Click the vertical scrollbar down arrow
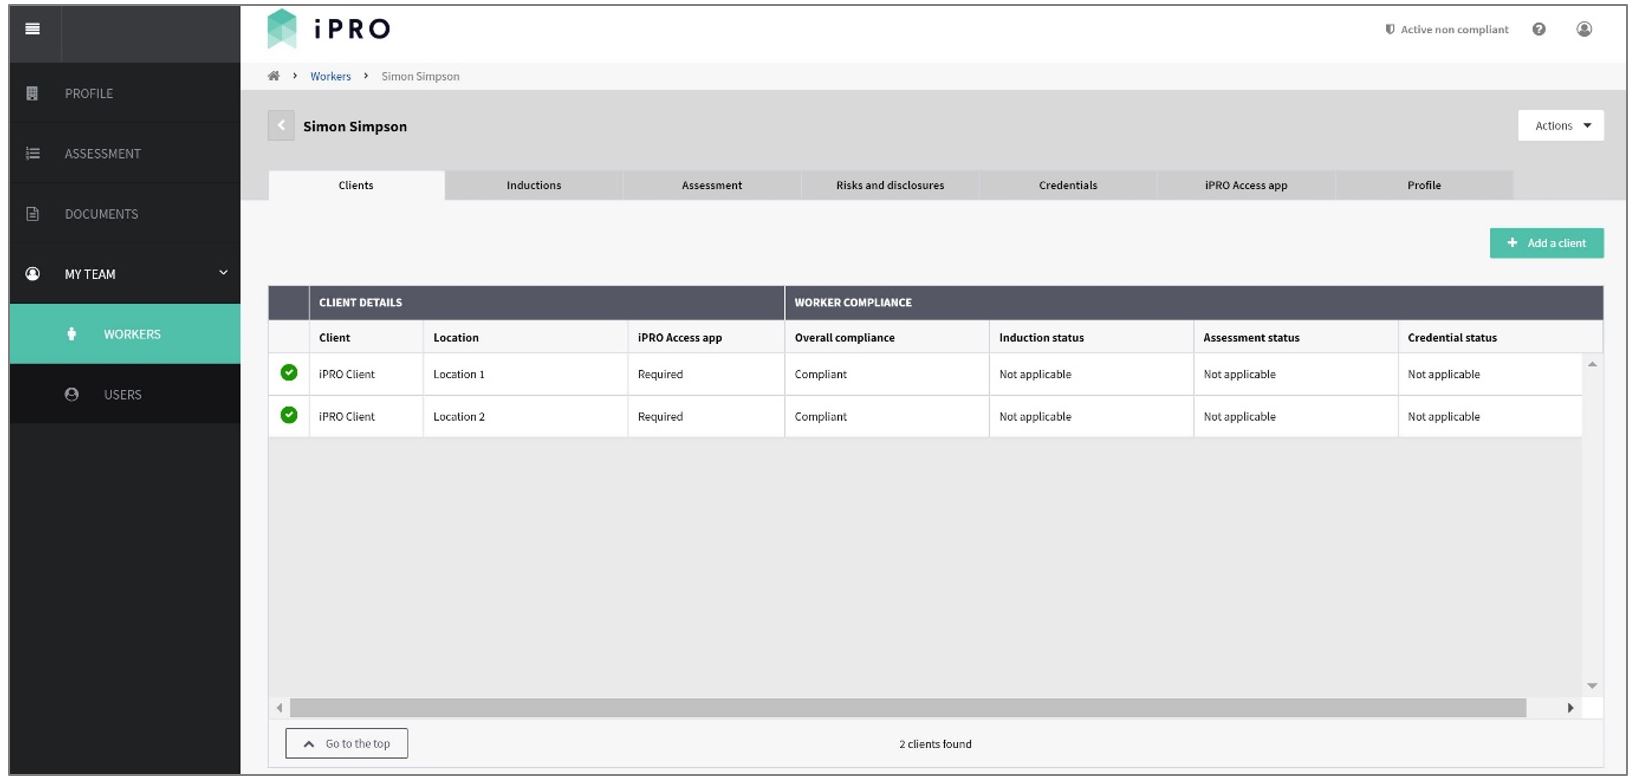The width and height of the screenshot is (1634, 782). tap(1592, 686)
